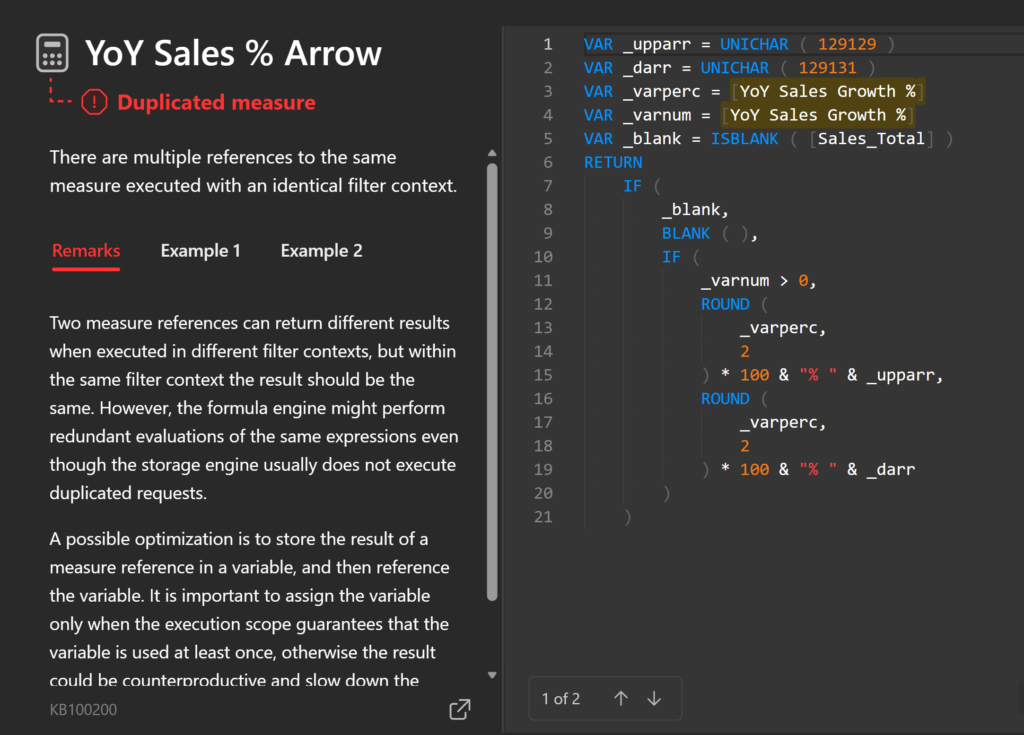Viewport: 1024px width, 735px height.
Task: Open the KB article with the external link icon
Action: click(x=460, y=709)
